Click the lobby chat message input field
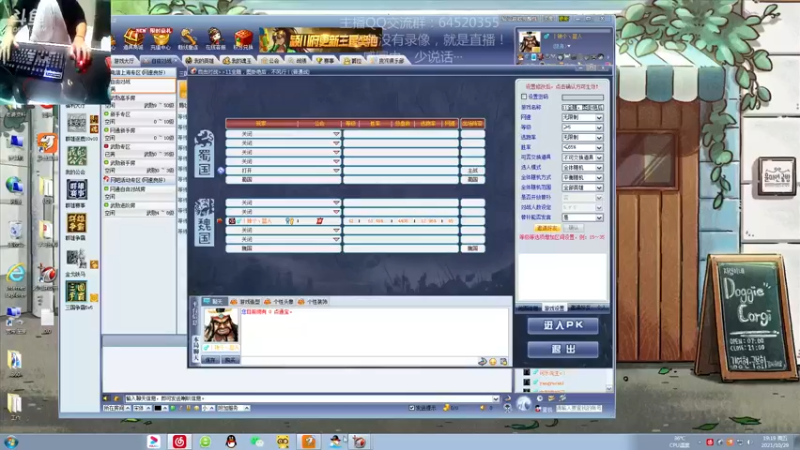The width and height of the screenshot is (800, 450). 311,398
